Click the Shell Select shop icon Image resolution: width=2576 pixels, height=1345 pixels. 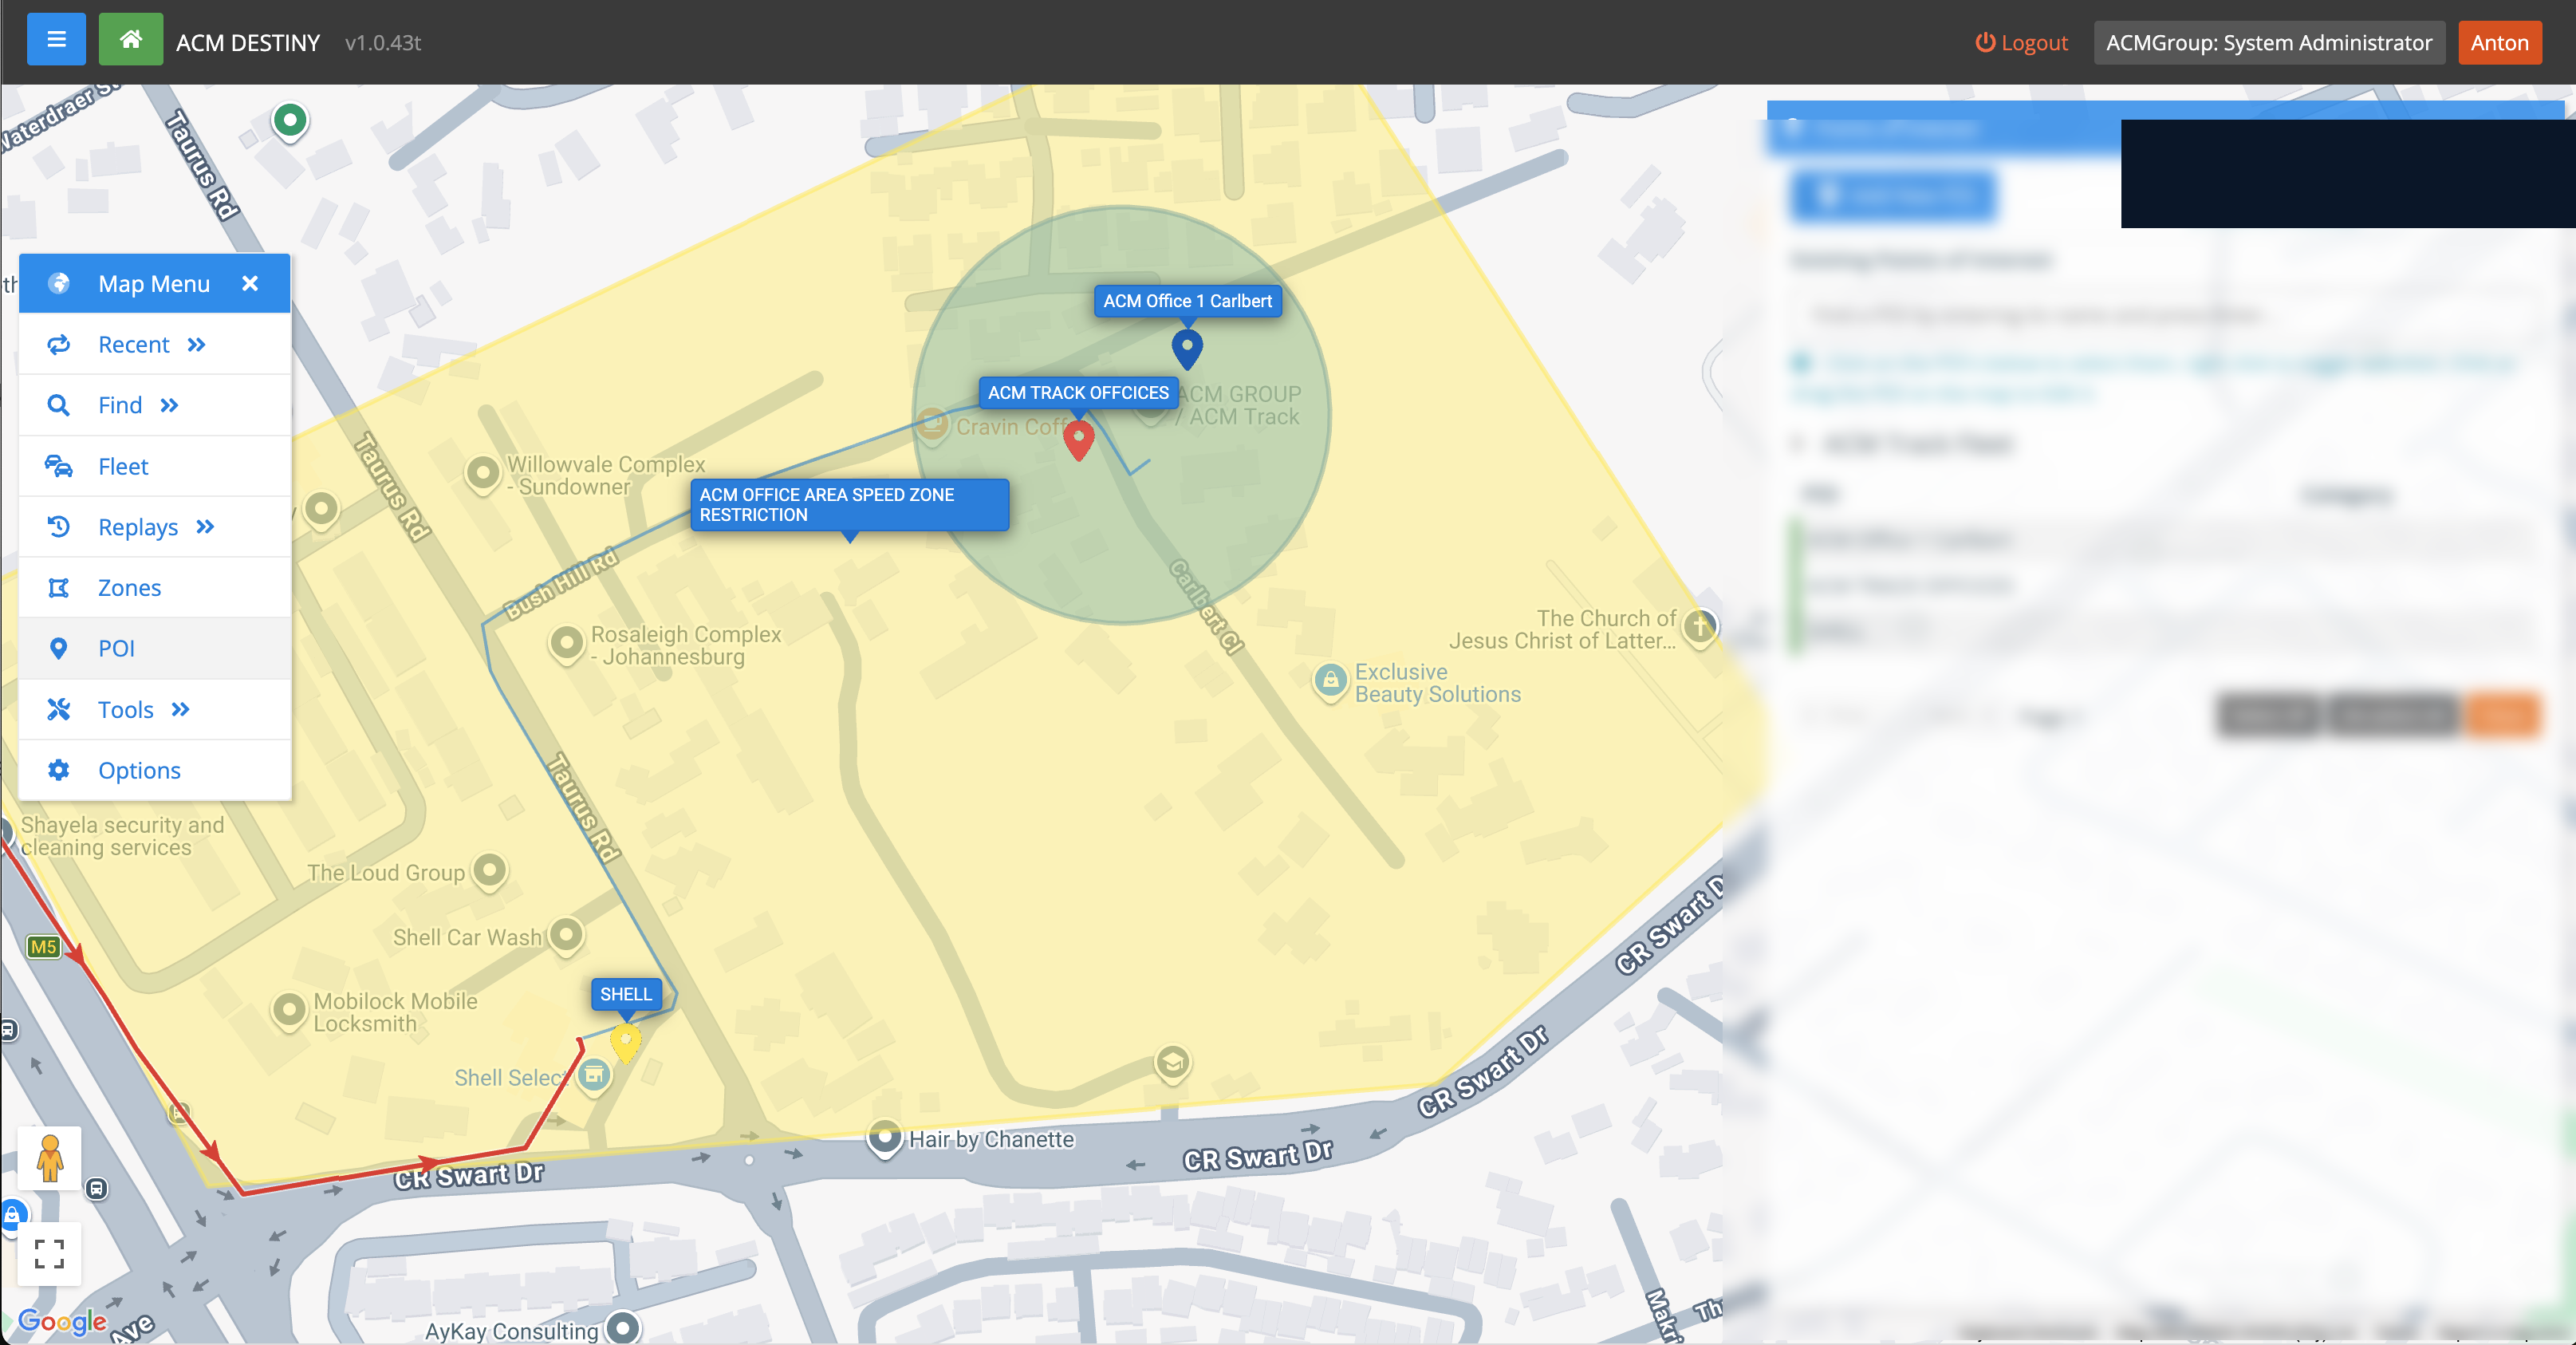[x=594, y=1076]
